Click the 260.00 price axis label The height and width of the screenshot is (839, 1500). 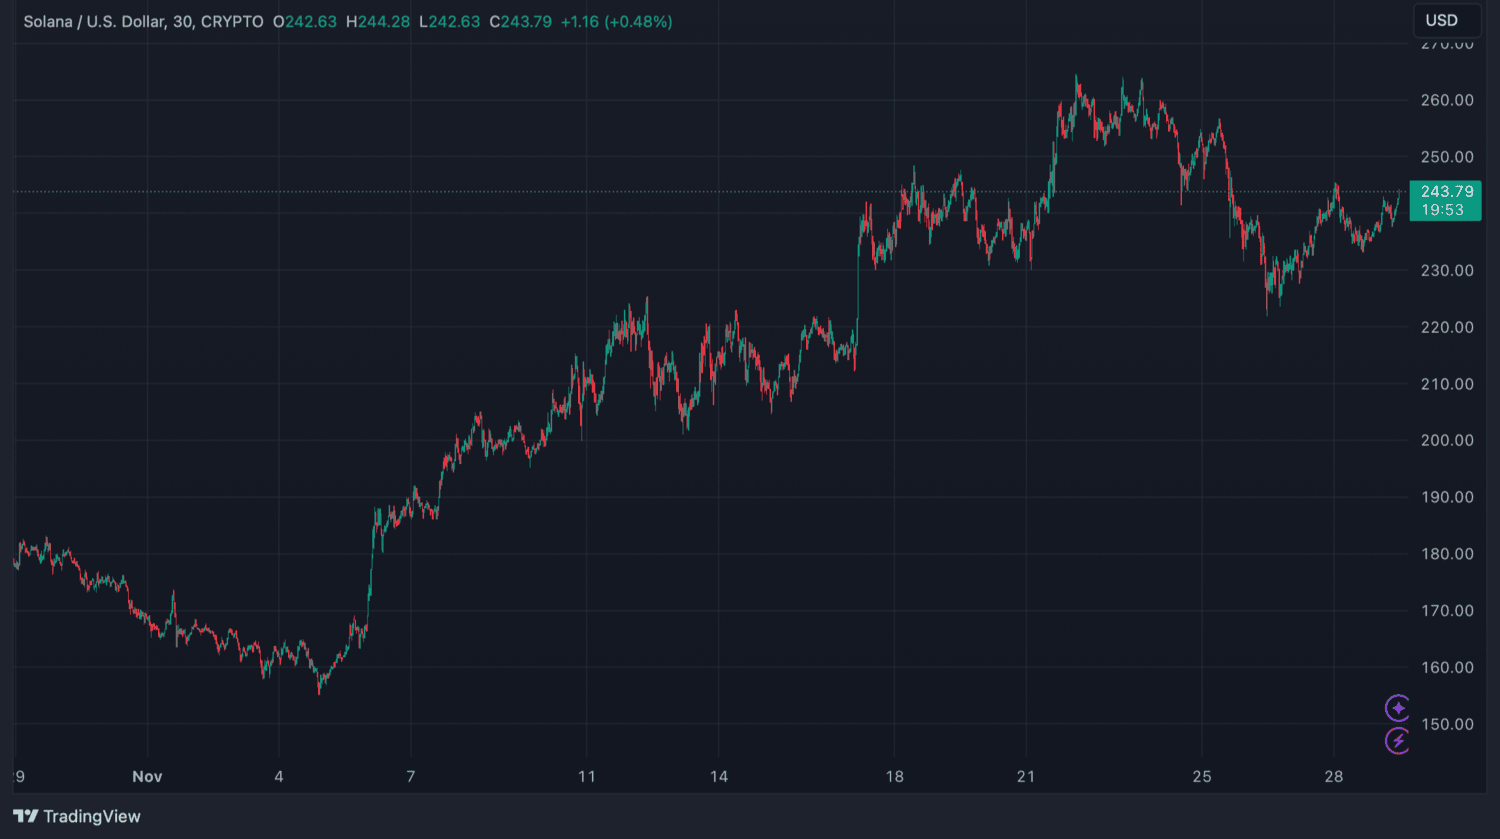coord(1447,100)
